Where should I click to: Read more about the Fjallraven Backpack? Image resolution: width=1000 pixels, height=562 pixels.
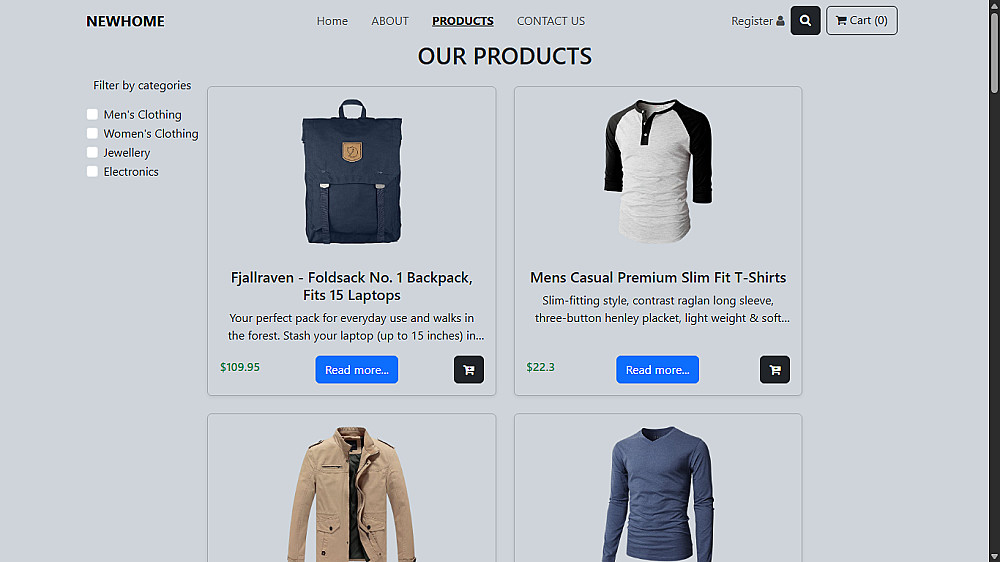[357, 370]
